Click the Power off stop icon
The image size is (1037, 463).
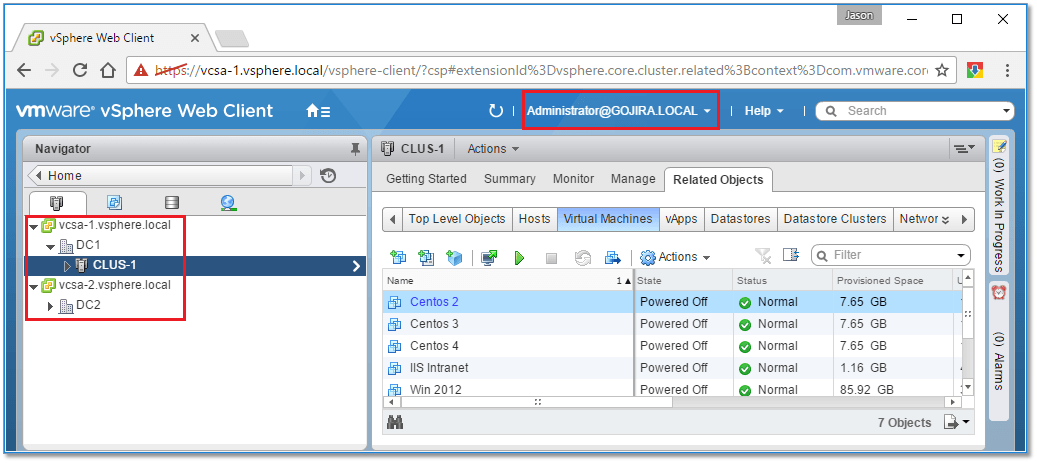point(551,259)
